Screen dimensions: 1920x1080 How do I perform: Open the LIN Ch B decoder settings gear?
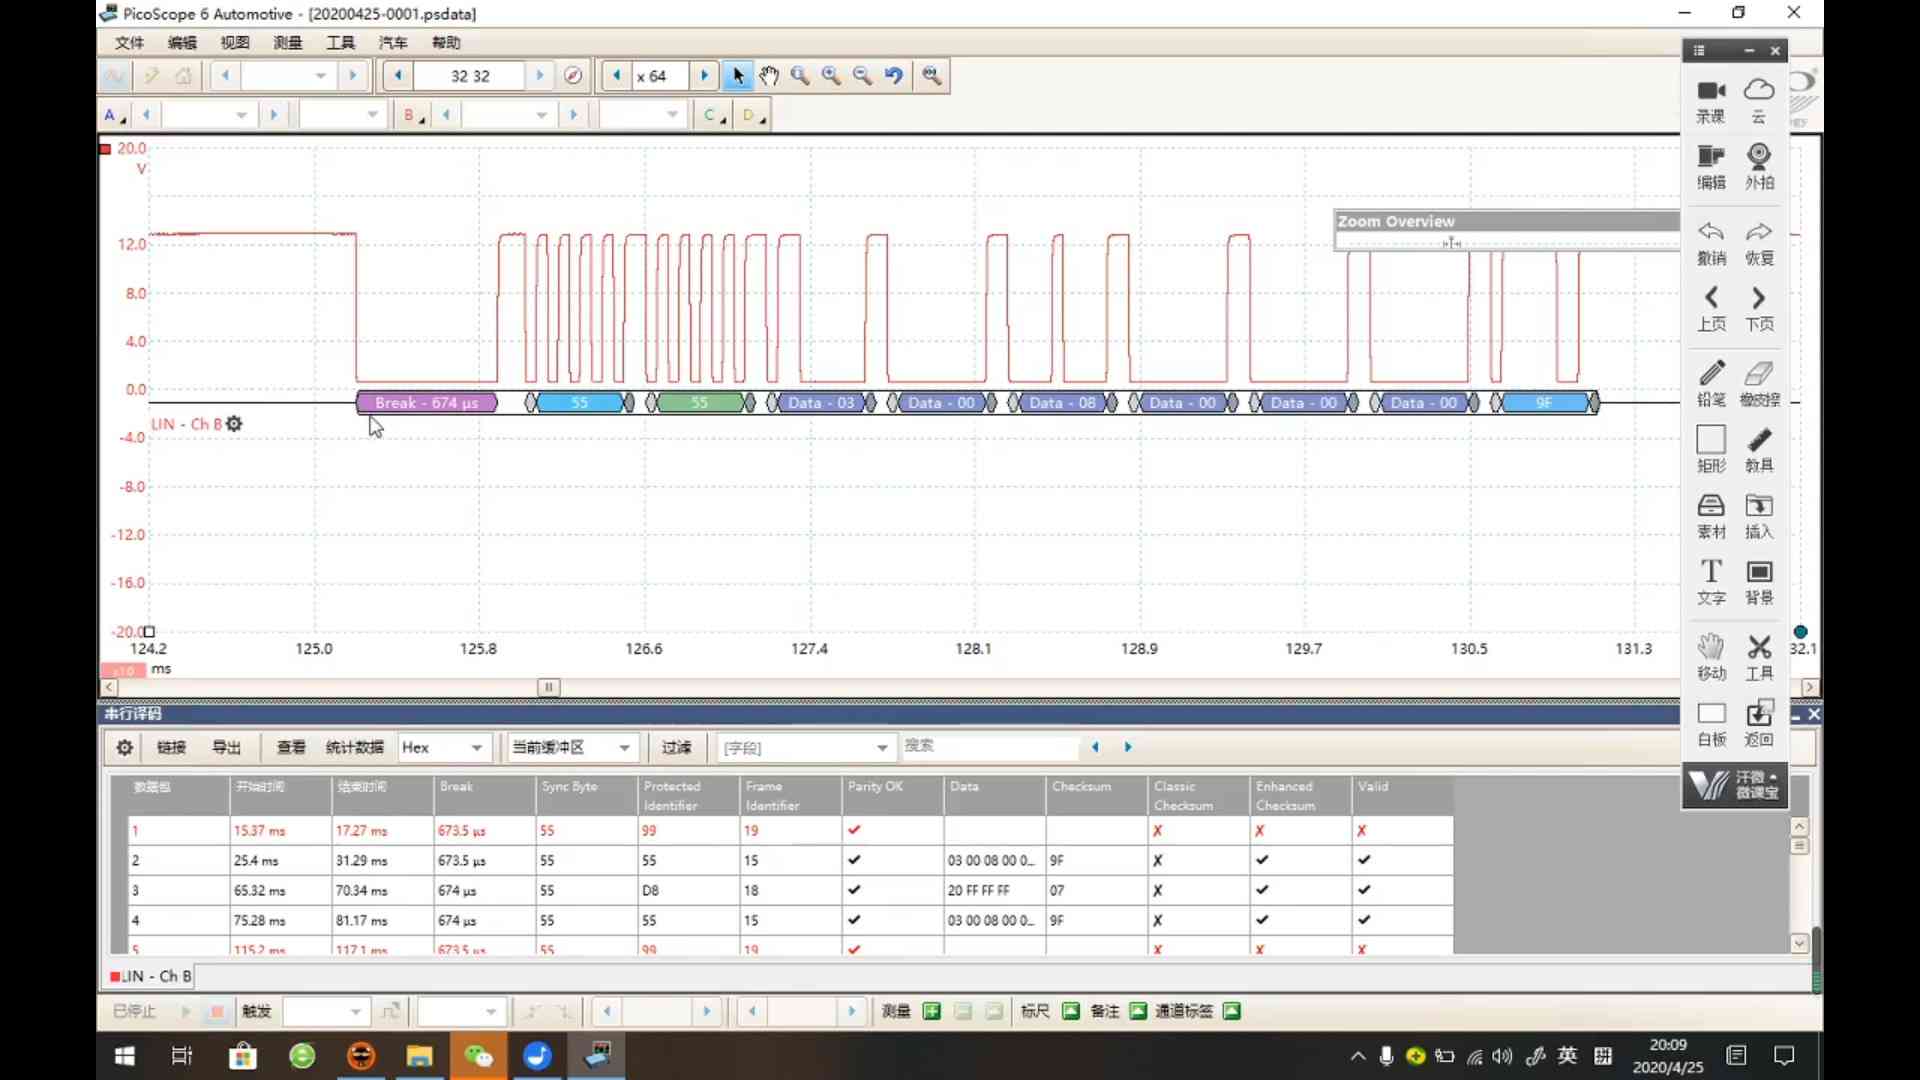[234, 424]
